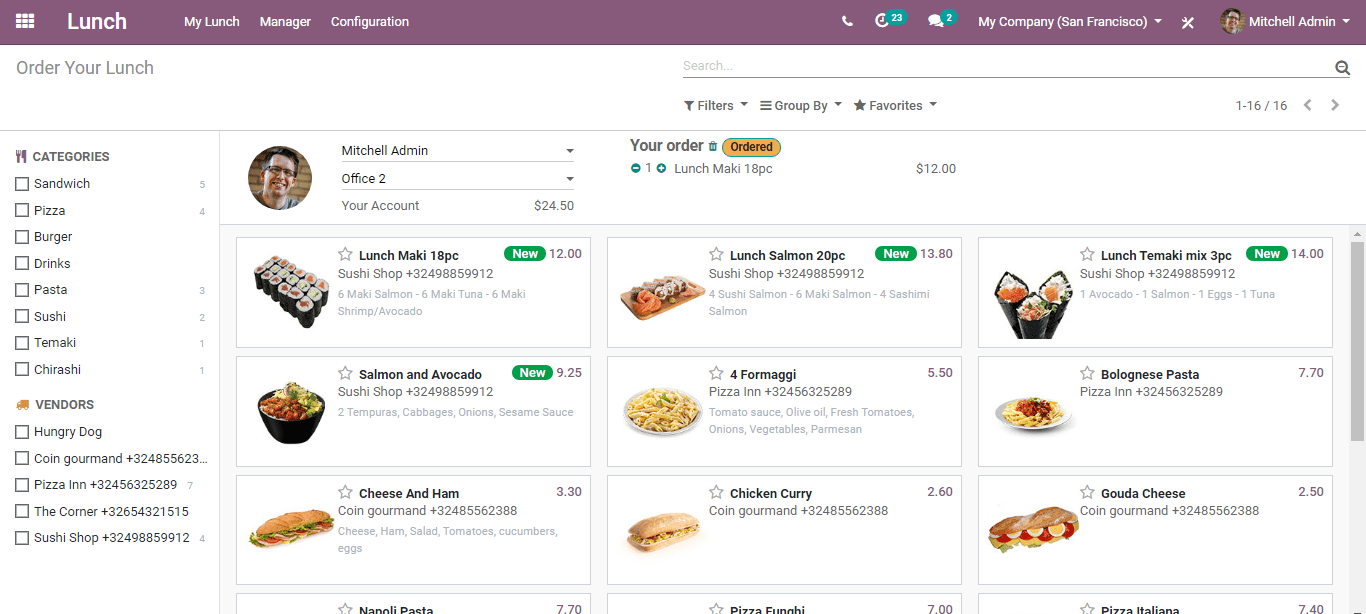Star the 4 Formaggi pizza
Screen dimensions: 1366x614
pos(716,373)
